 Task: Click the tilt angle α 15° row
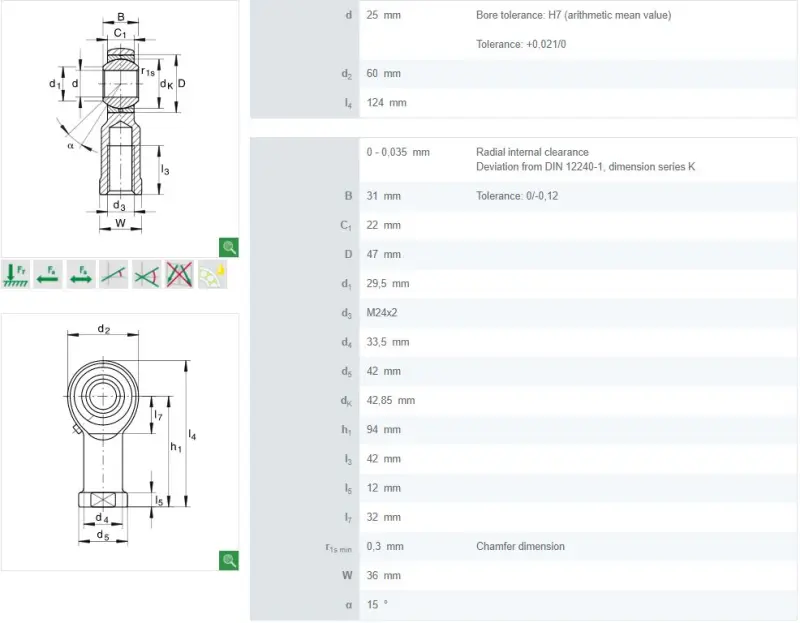[x=523, y=605]
